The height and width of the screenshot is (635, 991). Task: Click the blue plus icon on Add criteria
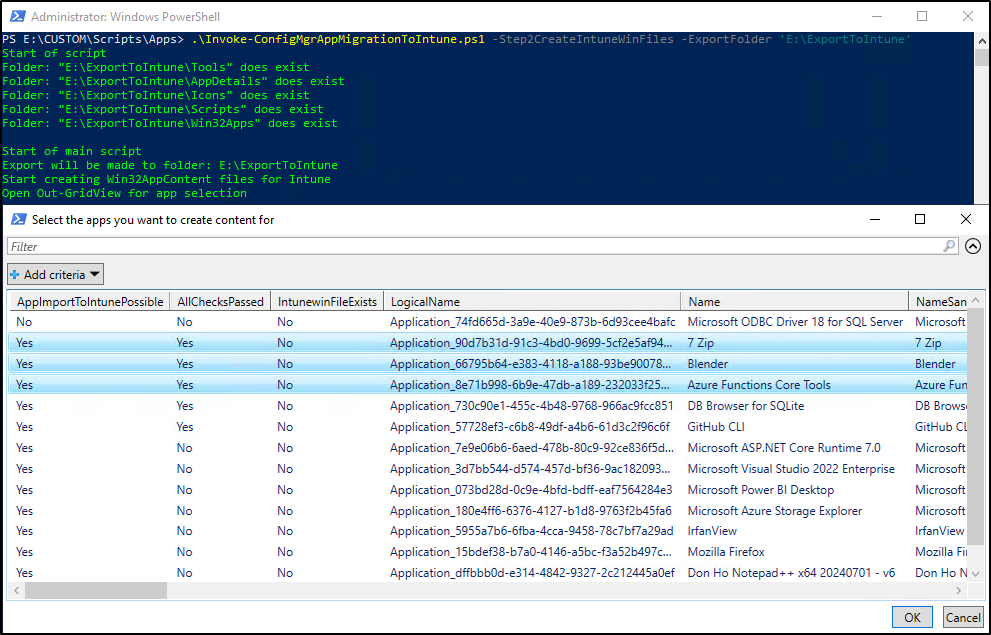coord(15,275)
